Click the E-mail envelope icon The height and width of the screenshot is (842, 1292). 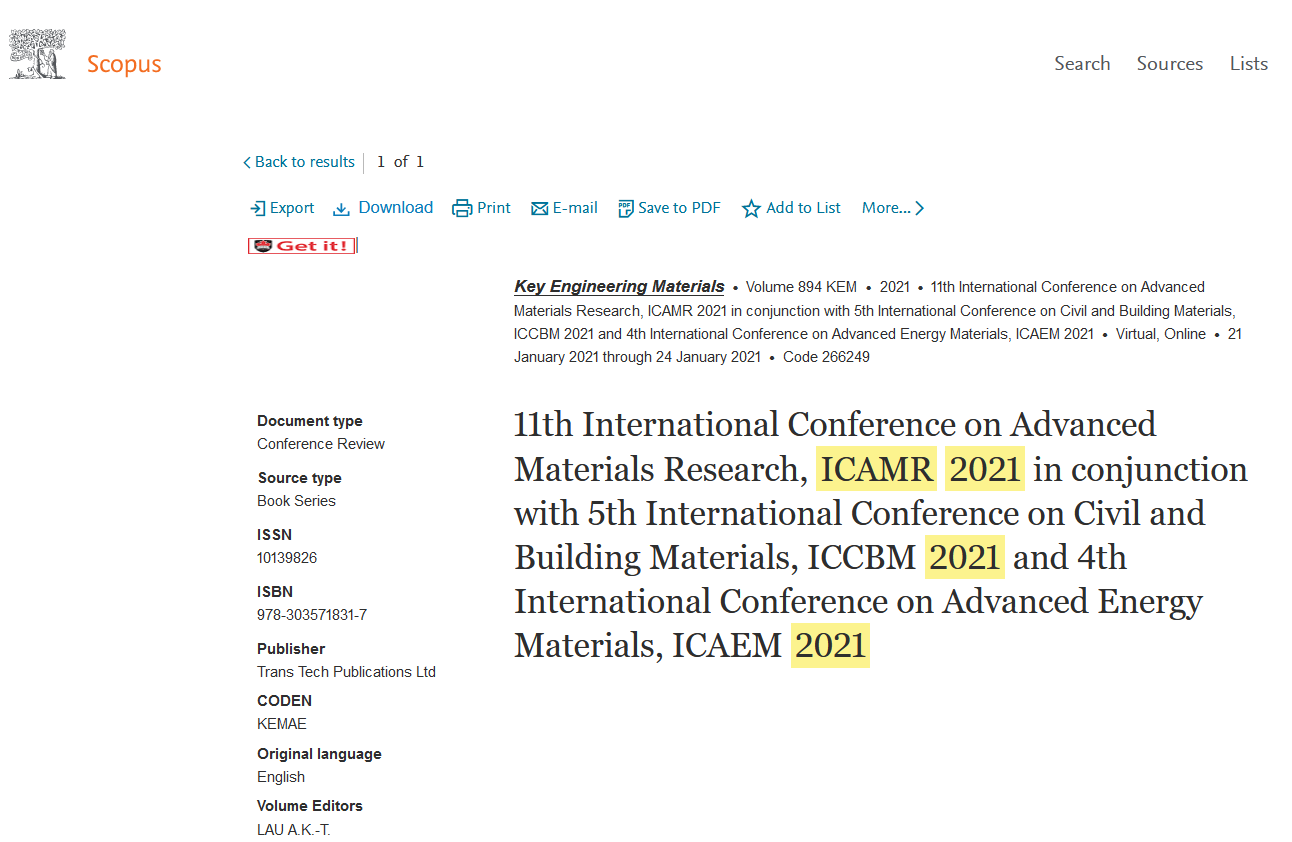point(539,209)
